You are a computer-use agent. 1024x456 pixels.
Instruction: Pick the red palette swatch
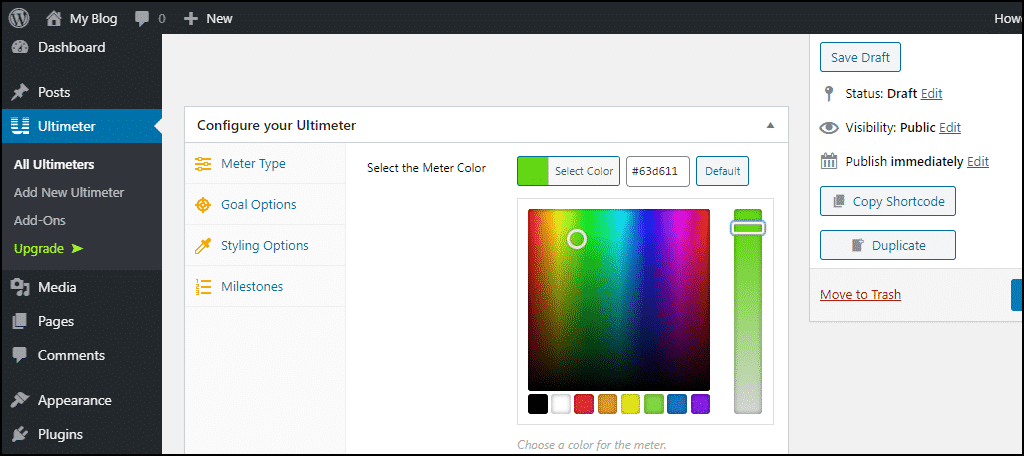(x=584, y=404)
